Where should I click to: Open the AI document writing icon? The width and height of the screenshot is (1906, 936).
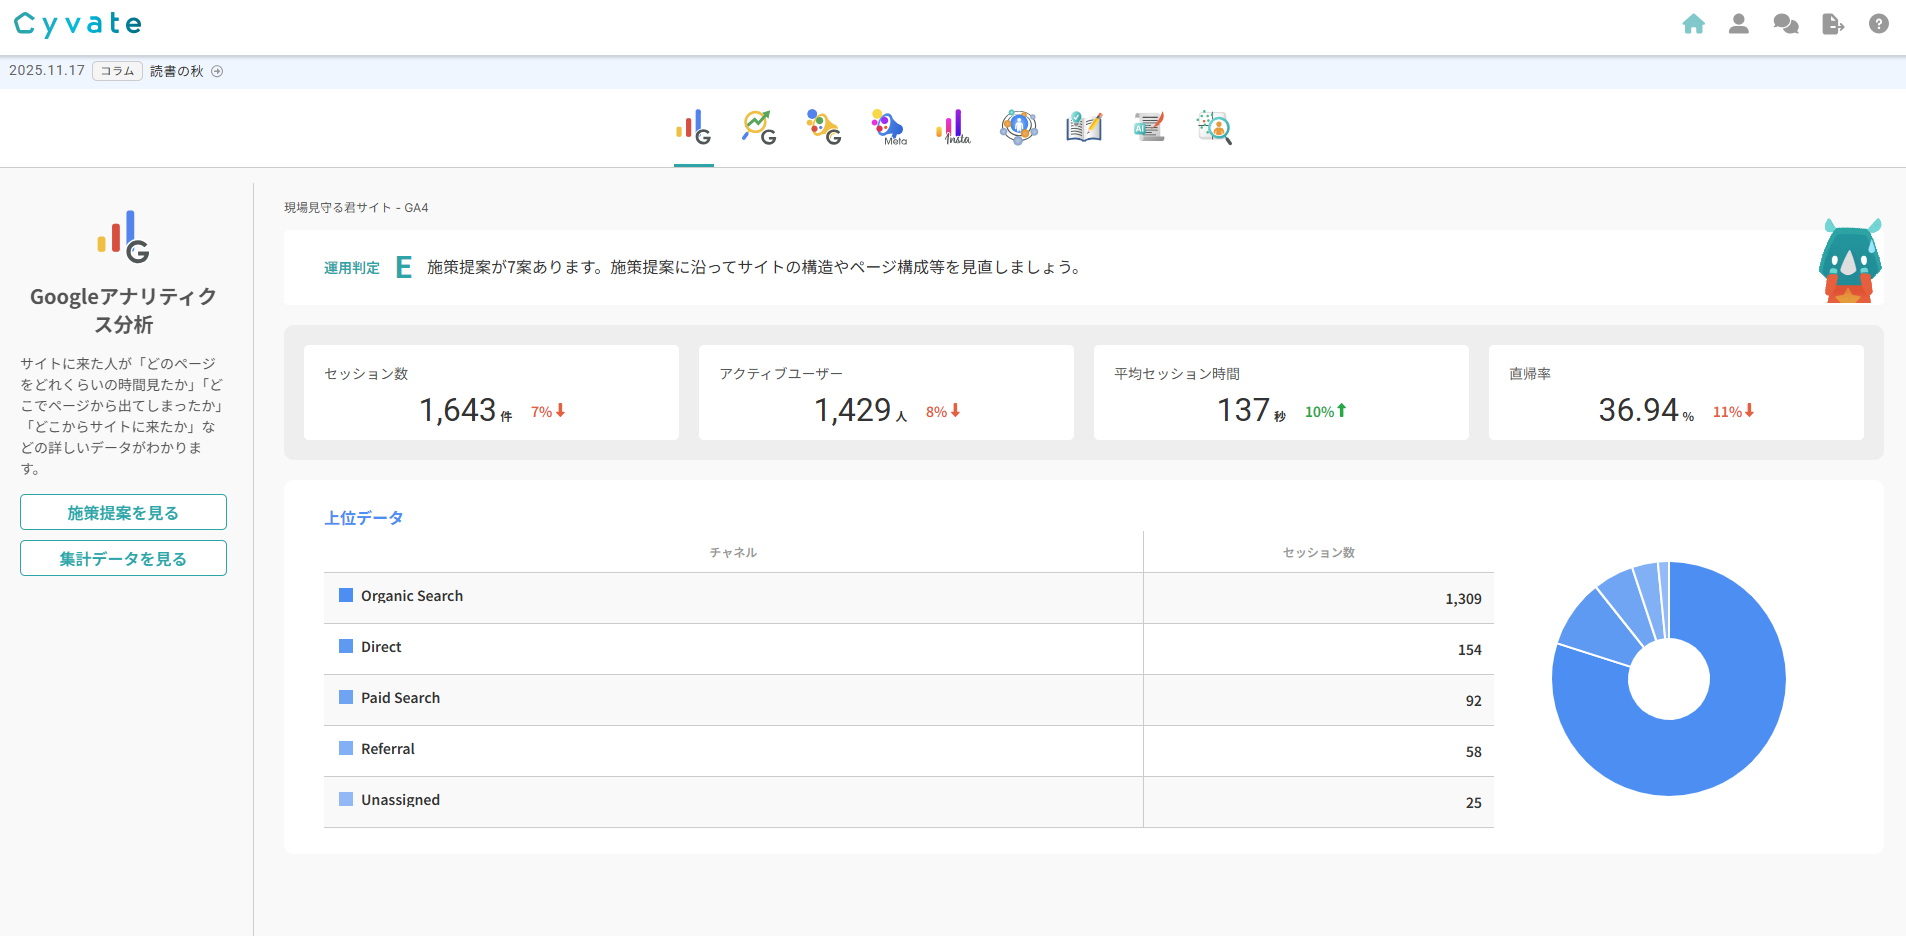click(x=1149, y=127)
